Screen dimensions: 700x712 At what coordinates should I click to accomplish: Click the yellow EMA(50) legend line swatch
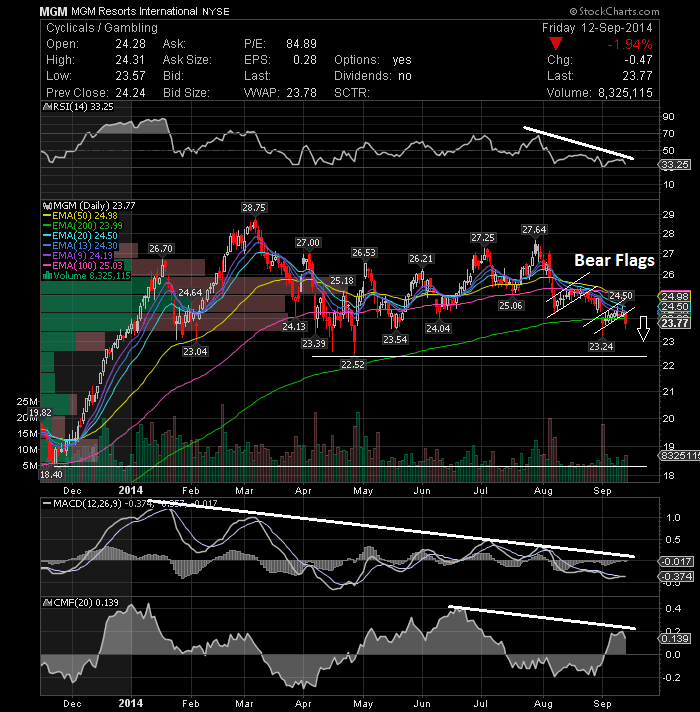tap(47, 216)
